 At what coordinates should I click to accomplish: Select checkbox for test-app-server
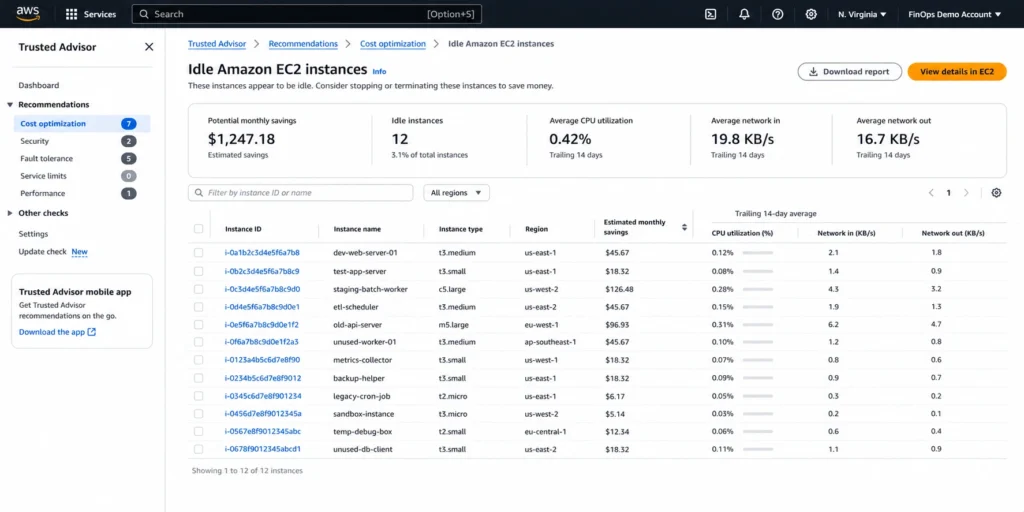(199, 270)
